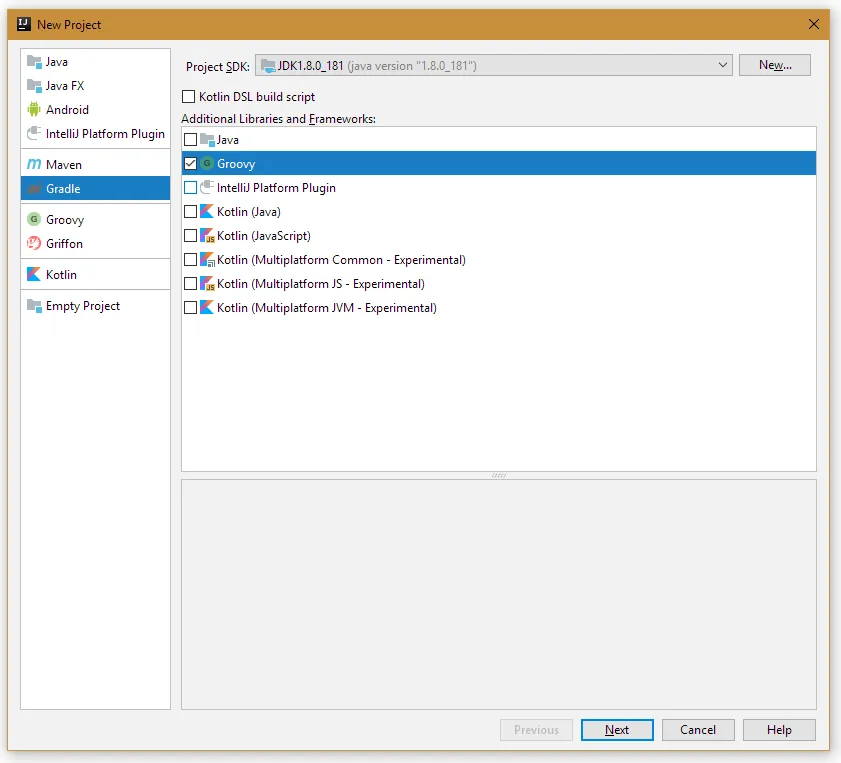
Task: Click the IntelliJ IDEA logo in title bar
Action: click(x=24, y=24)
